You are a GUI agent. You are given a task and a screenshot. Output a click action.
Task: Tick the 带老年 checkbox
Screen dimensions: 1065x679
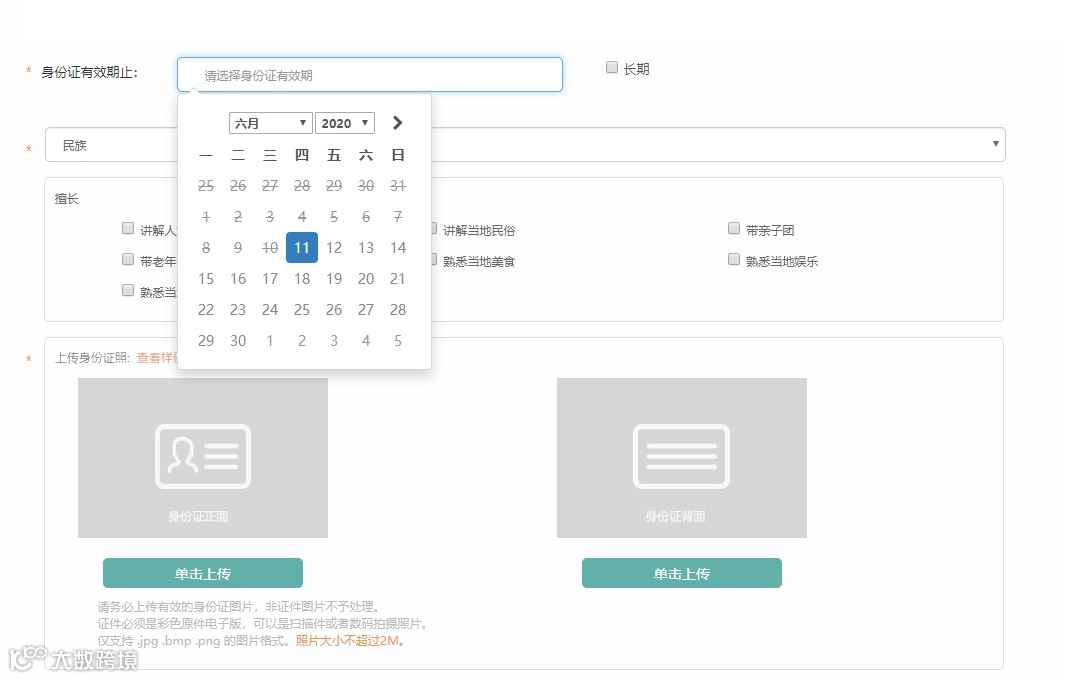128,259
